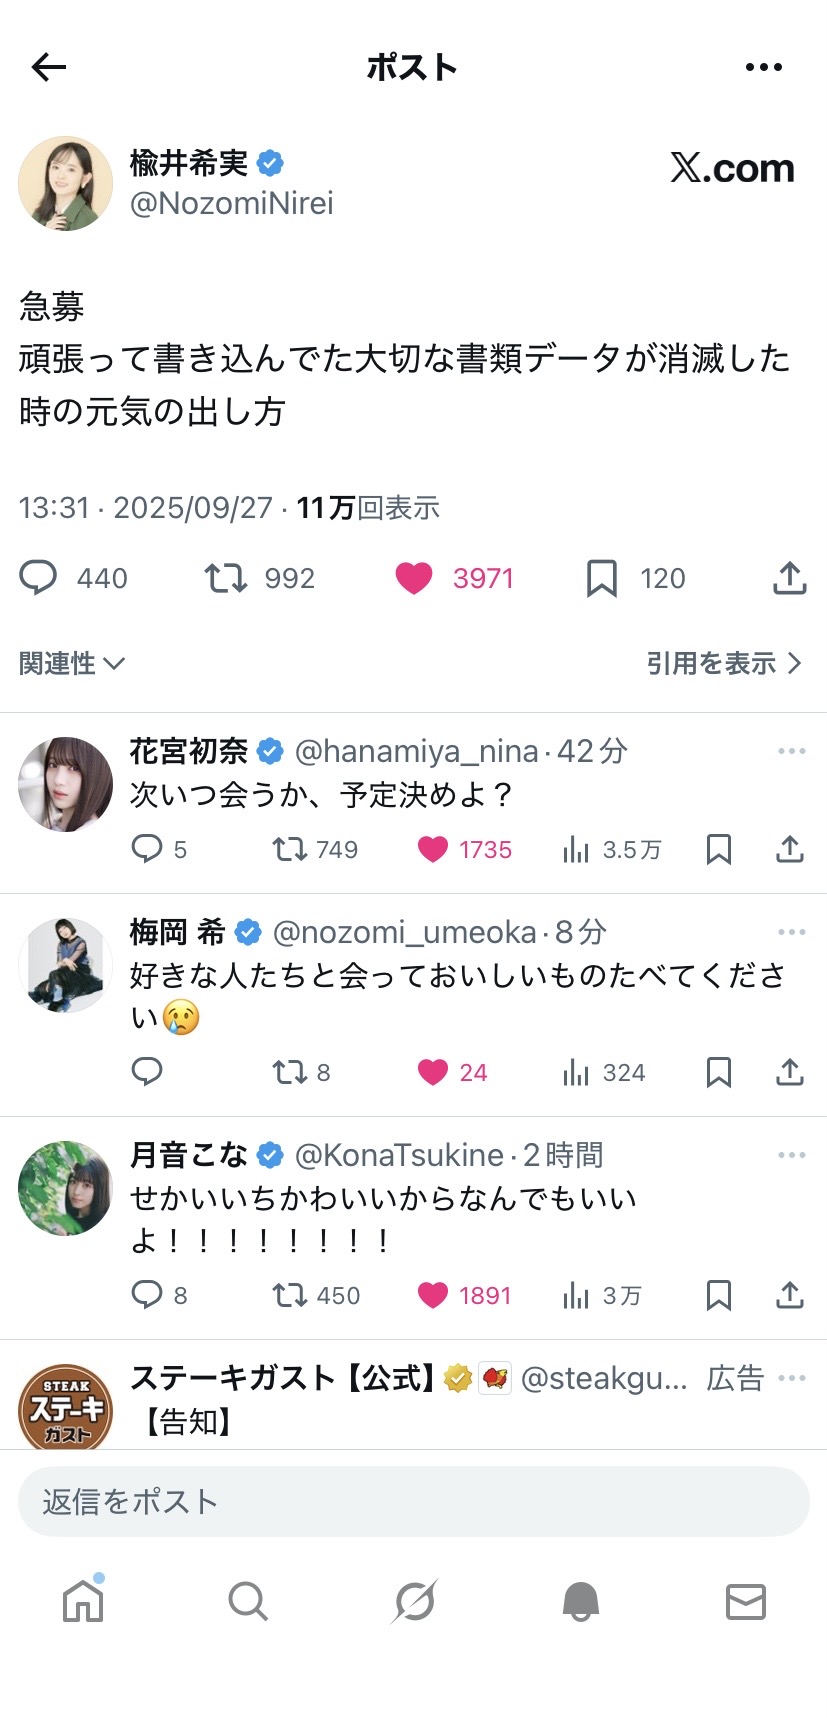Open Messages envelope in bottom bar
Viewport: 827px width, 1718px height.
pyautogui.click(x=745, y=1601)
